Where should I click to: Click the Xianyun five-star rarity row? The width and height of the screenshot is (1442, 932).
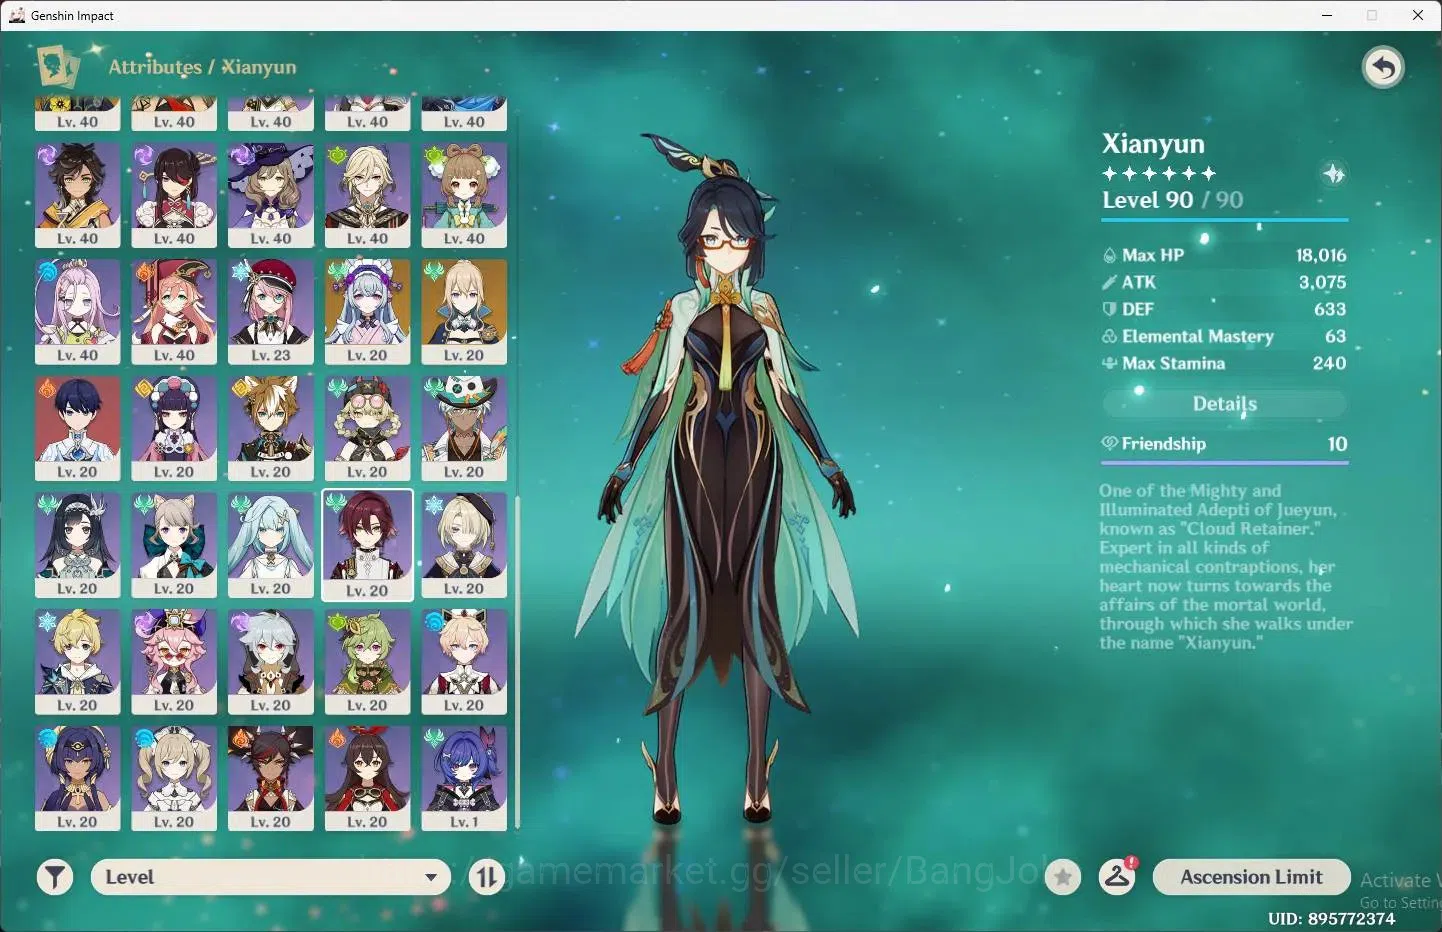(x=1159, y=173)
